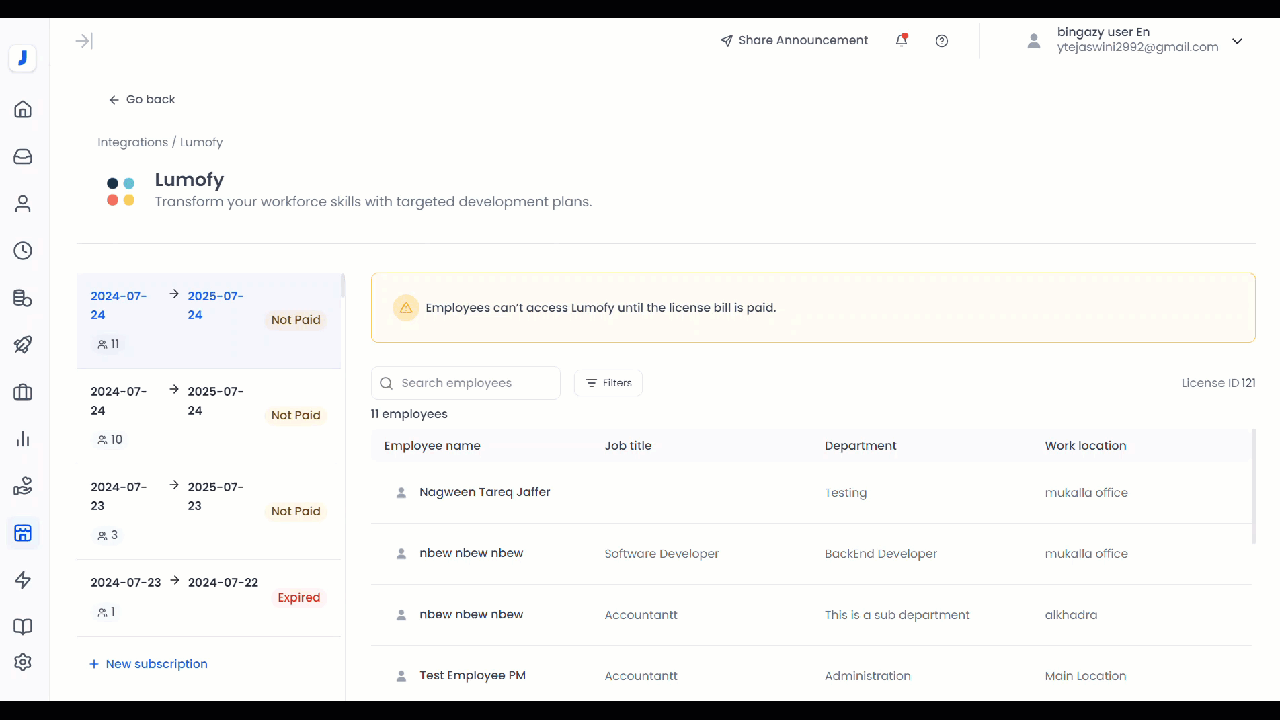Select the employees person icon in sidebar
The width and height of the screenshot is (1280, 720).
23,204
